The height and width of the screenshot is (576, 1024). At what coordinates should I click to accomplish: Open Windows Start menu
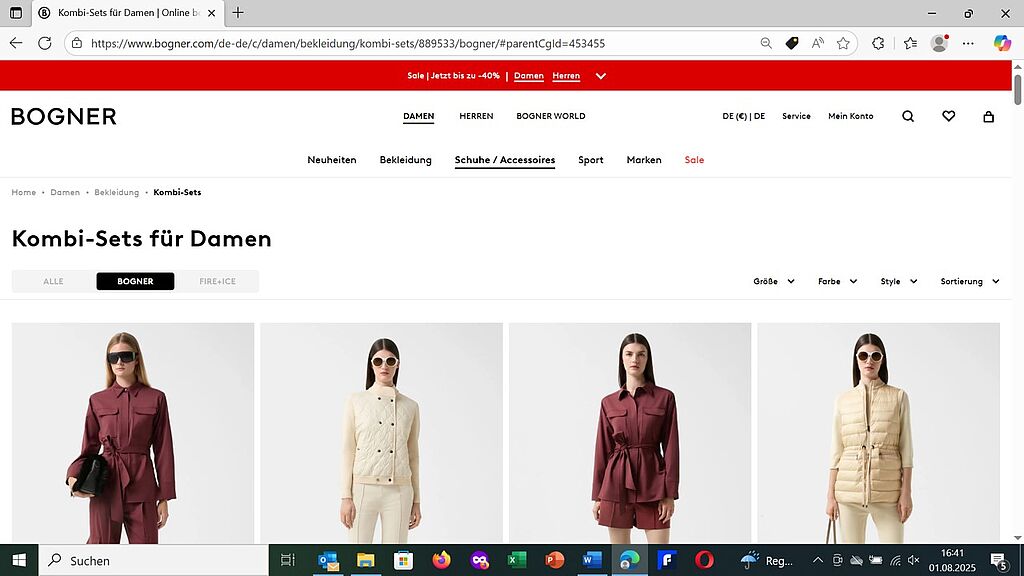point(19,560)
